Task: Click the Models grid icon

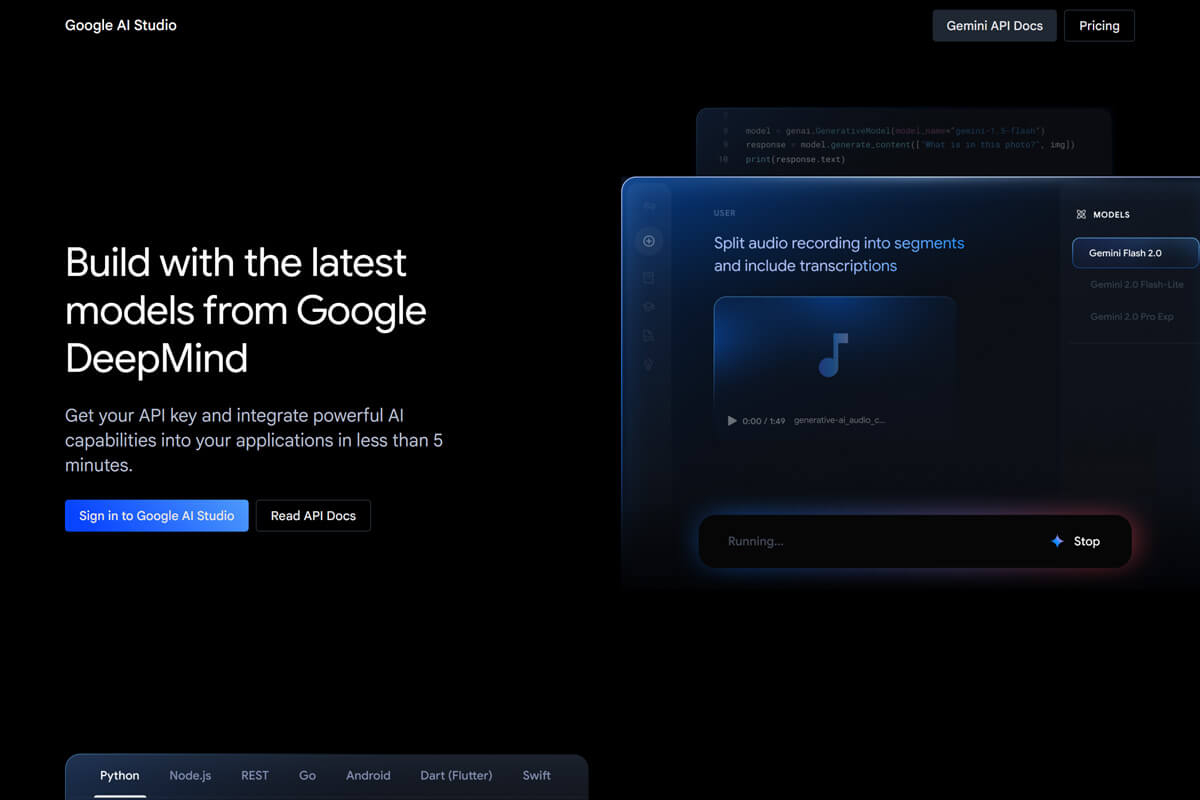Action: click(x=1080, y=214)
